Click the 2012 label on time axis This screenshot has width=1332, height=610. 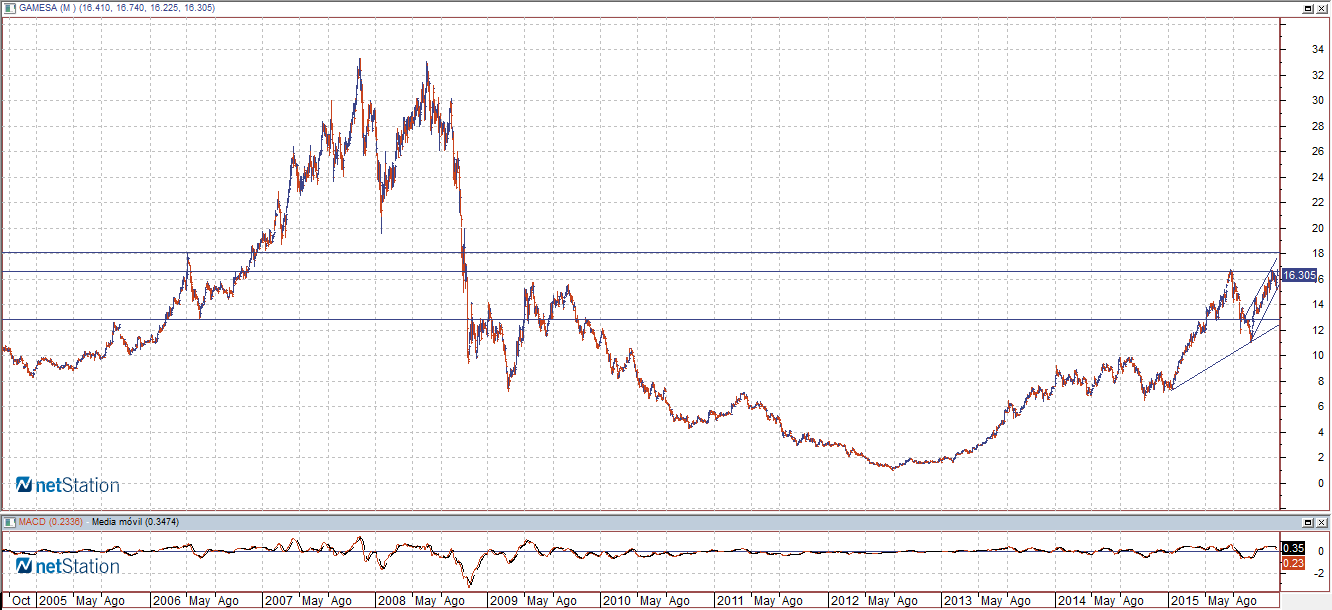(x=844, y=601)
